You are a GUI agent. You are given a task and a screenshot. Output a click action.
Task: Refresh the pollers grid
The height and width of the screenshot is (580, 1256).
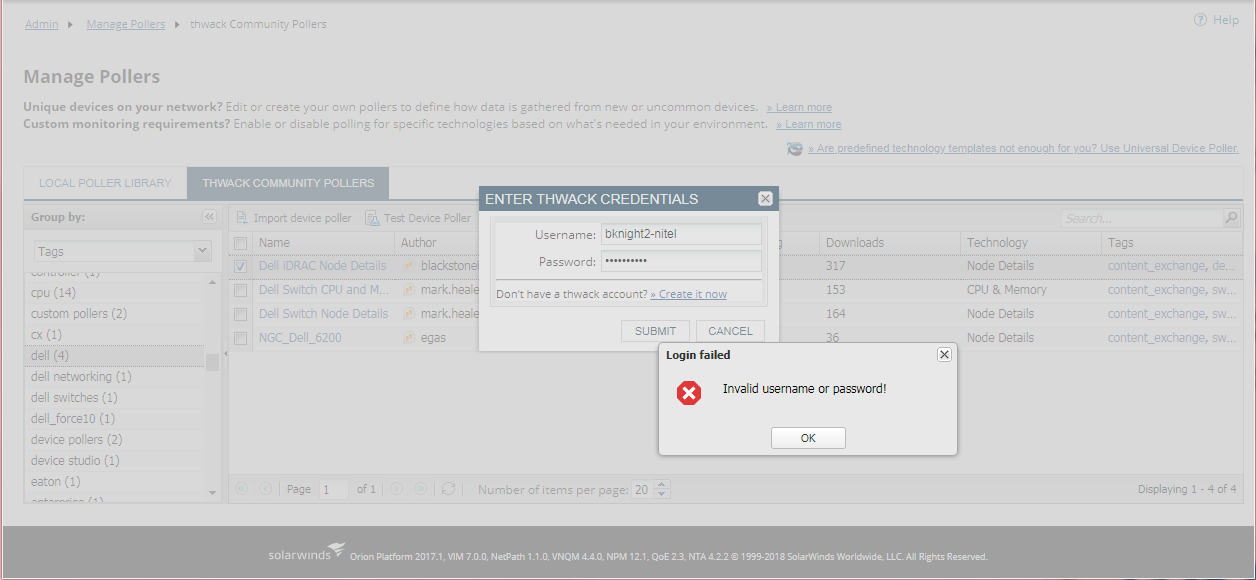[449, 489]
